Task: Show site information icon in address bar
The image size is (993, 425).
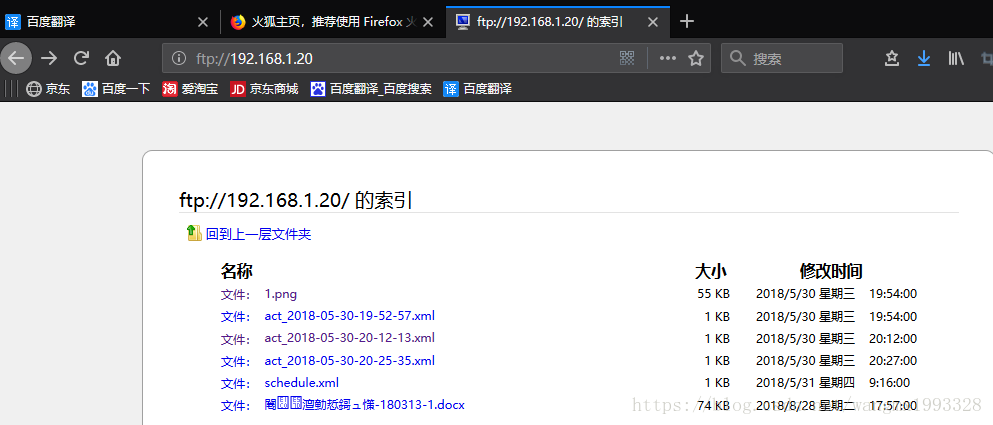Action: (179, 59)
